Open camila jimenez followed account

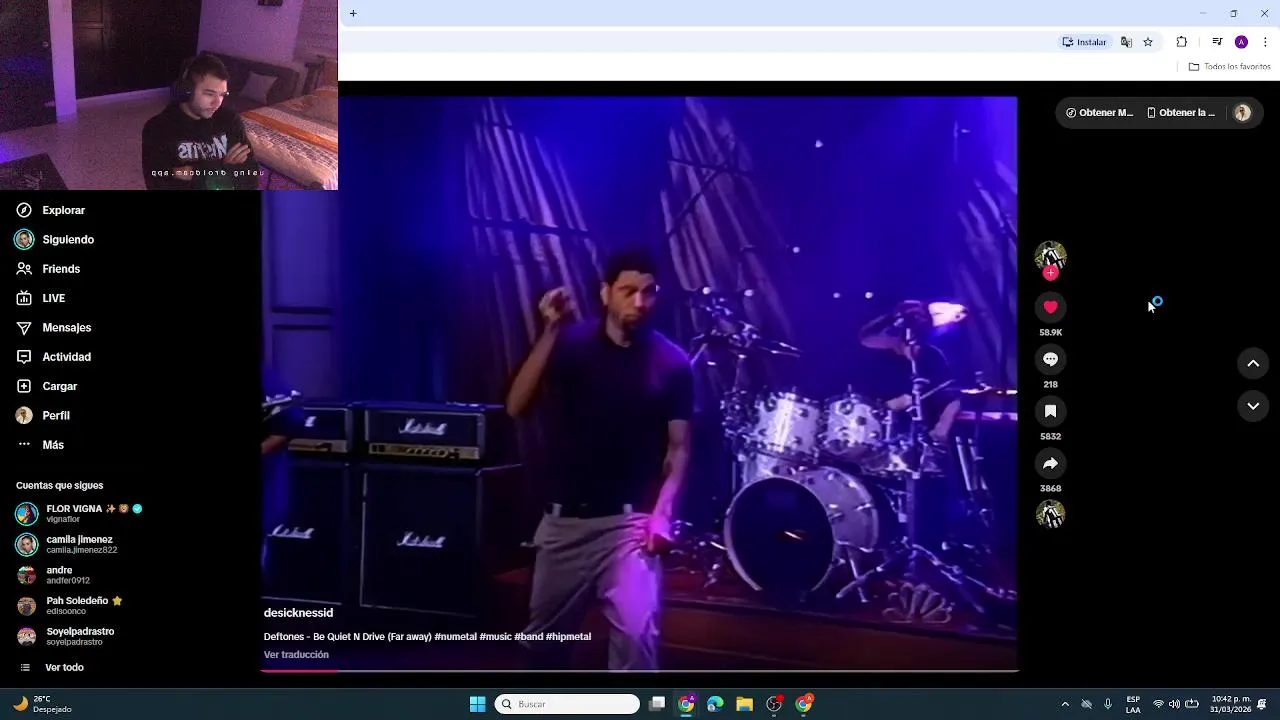click(68, 545)
